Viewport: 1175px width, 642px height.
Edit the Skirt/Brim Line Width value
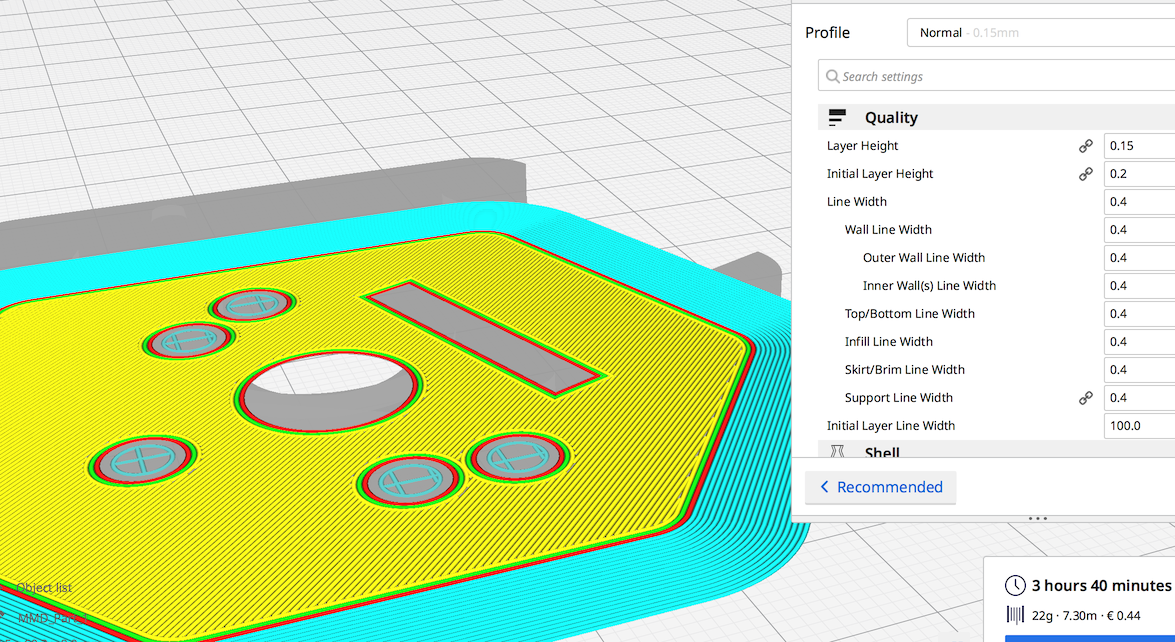[x=1139, y=369]
